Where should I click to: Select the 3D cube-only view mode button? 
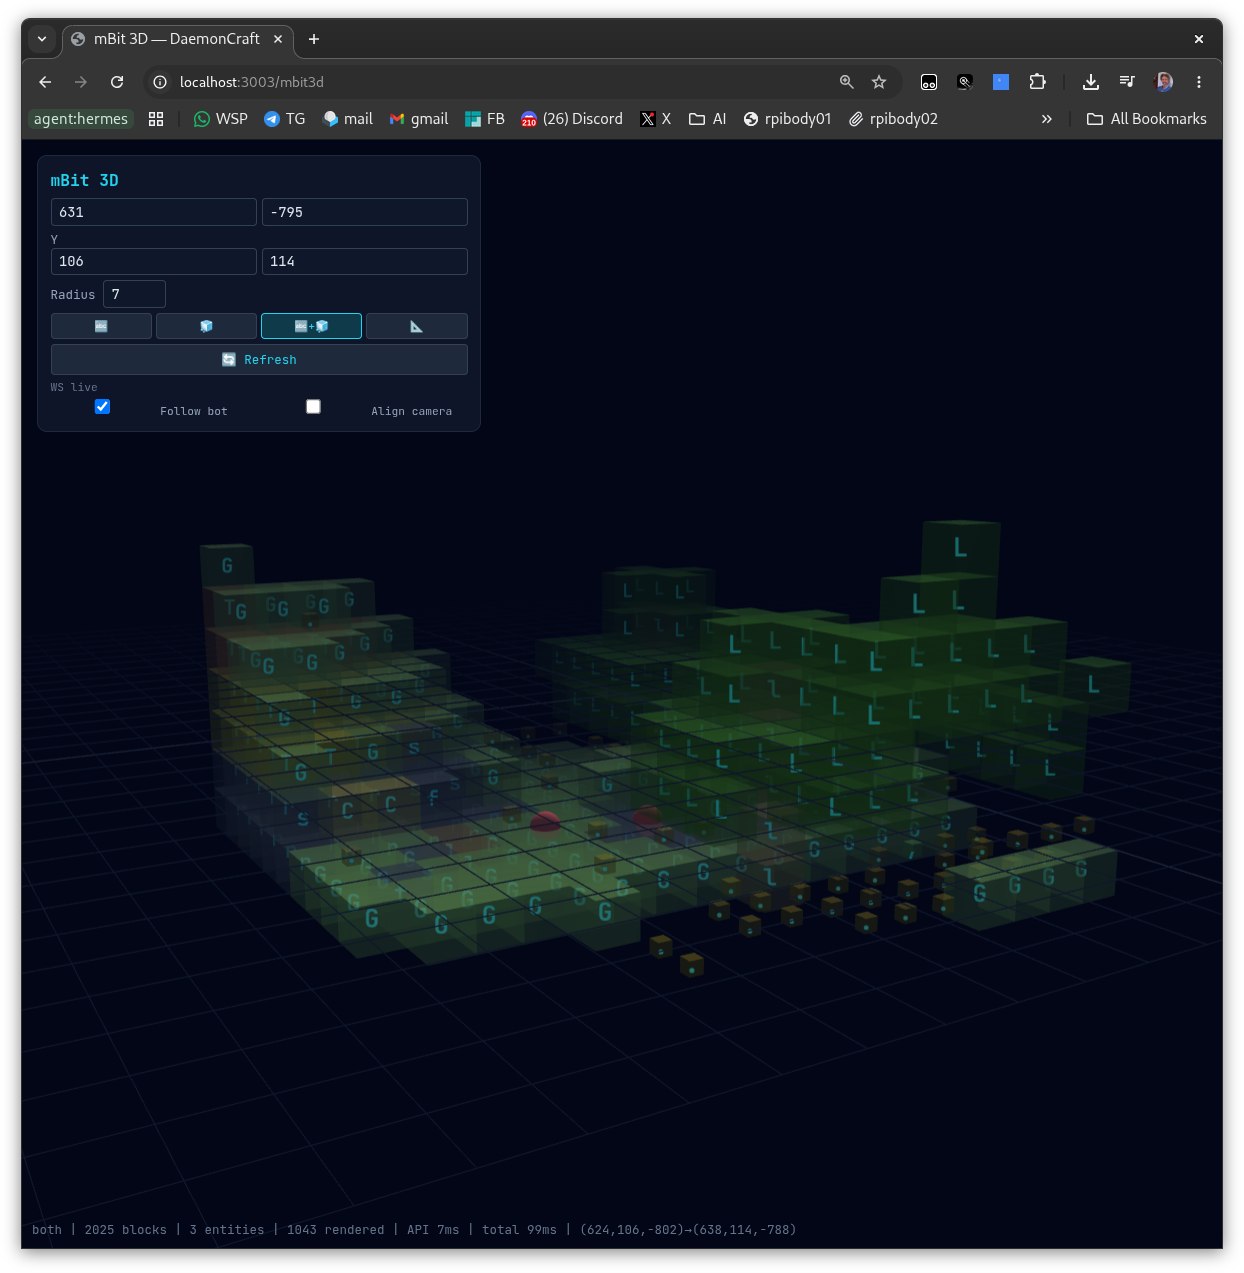click(206, 326)
